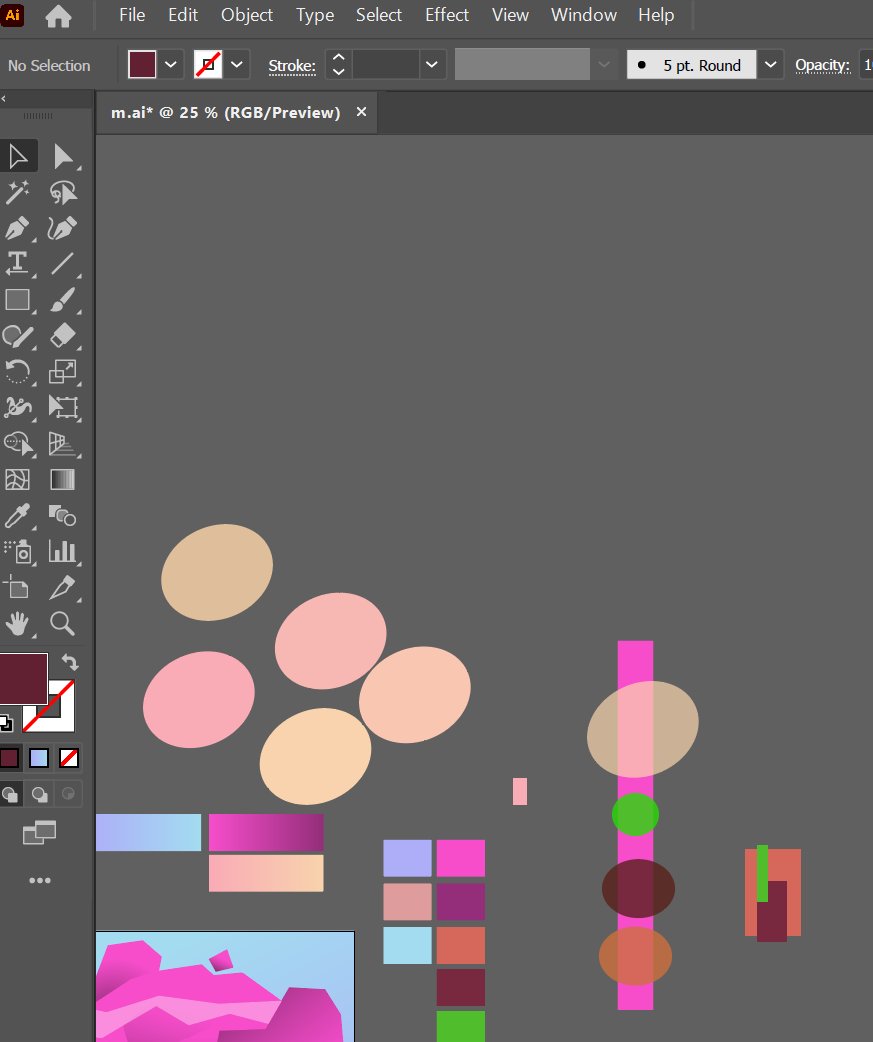873x1042 pixels.
Task: Choose the Column Graph tool
Action: tap(62, 552)
